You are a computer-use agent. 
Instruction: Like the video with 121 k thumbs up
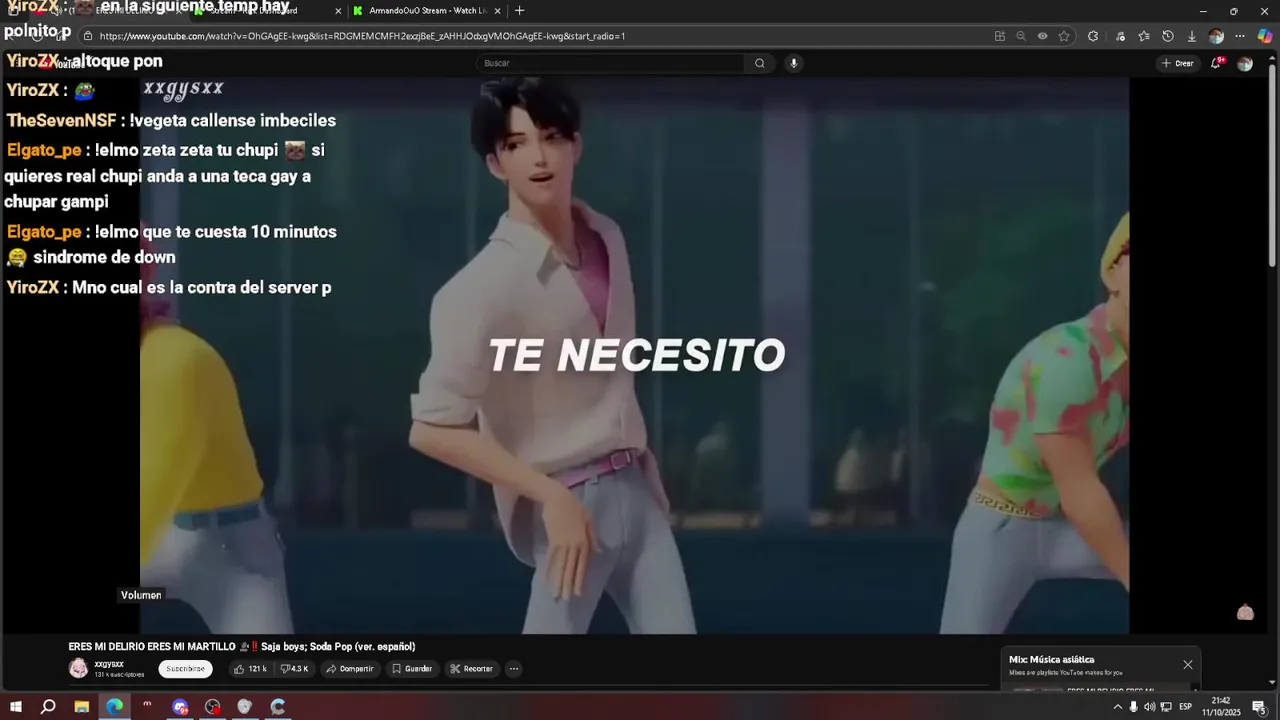[x=250, y=669]
